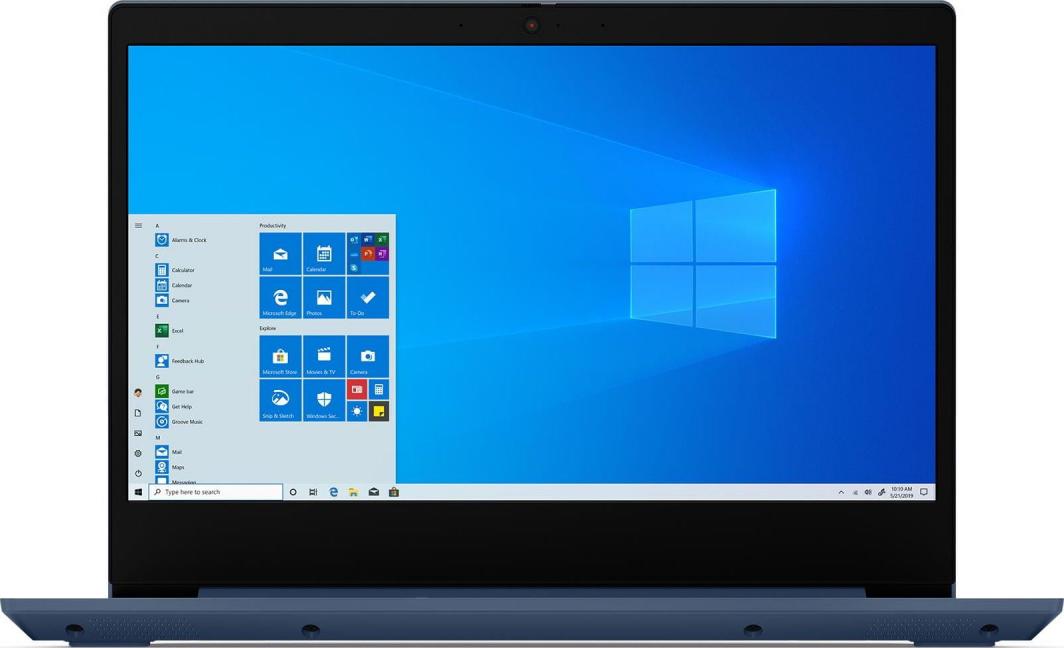The height and width of the screenshot is (648, 1064).
Task: Expand the Start menu hamburger button
Action: (138, 225)
